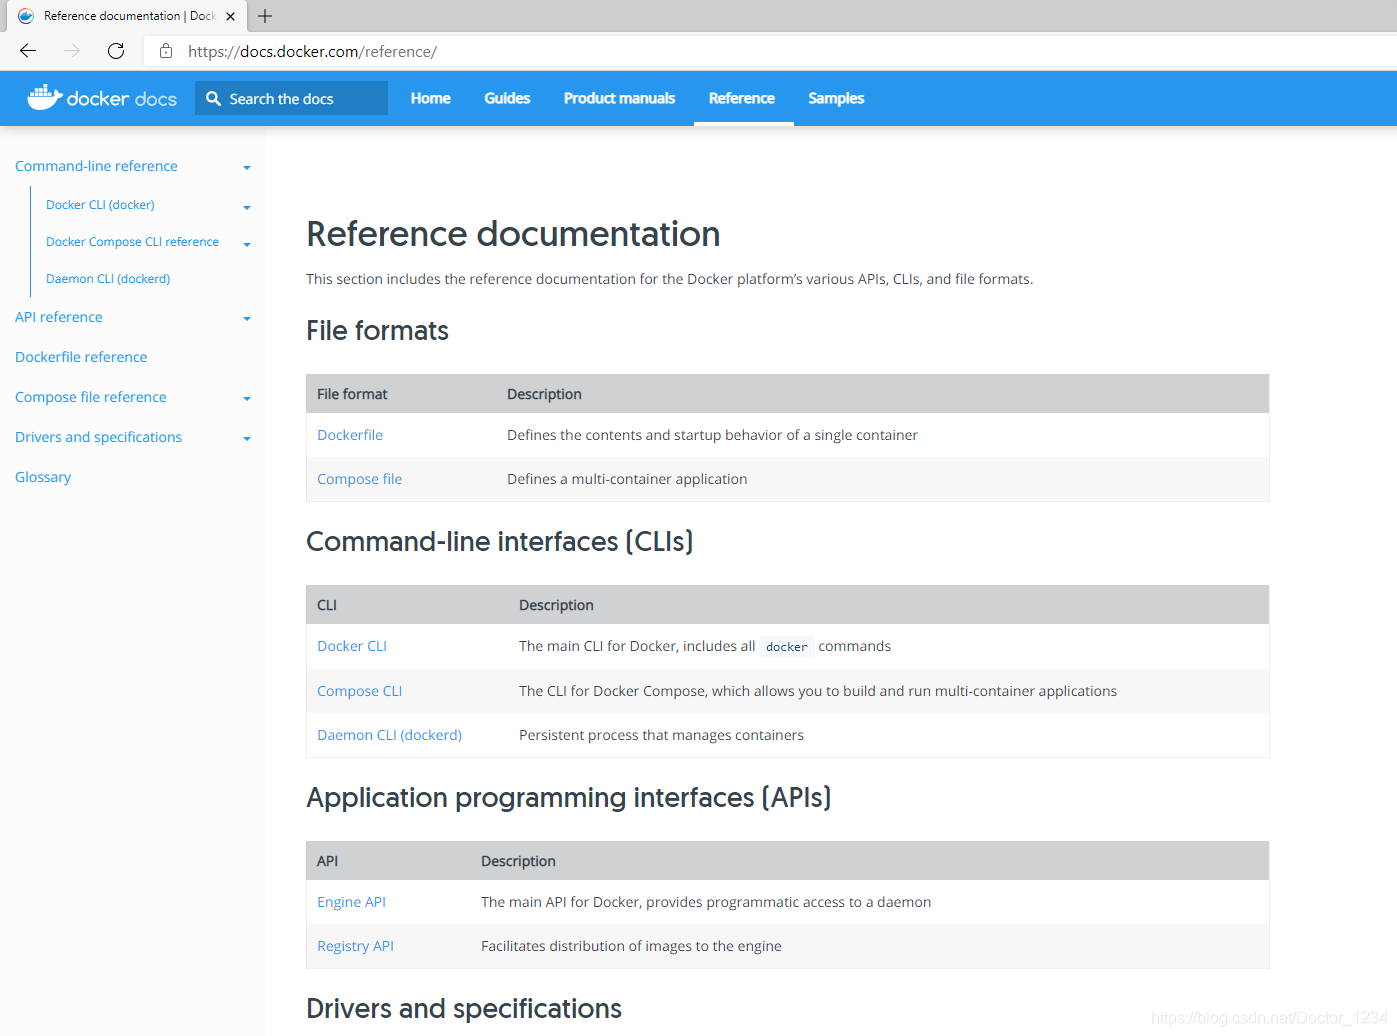Expand the Docker CLI (docker) arrow
Viewport: 1397px width, 1036px height.
247,208
